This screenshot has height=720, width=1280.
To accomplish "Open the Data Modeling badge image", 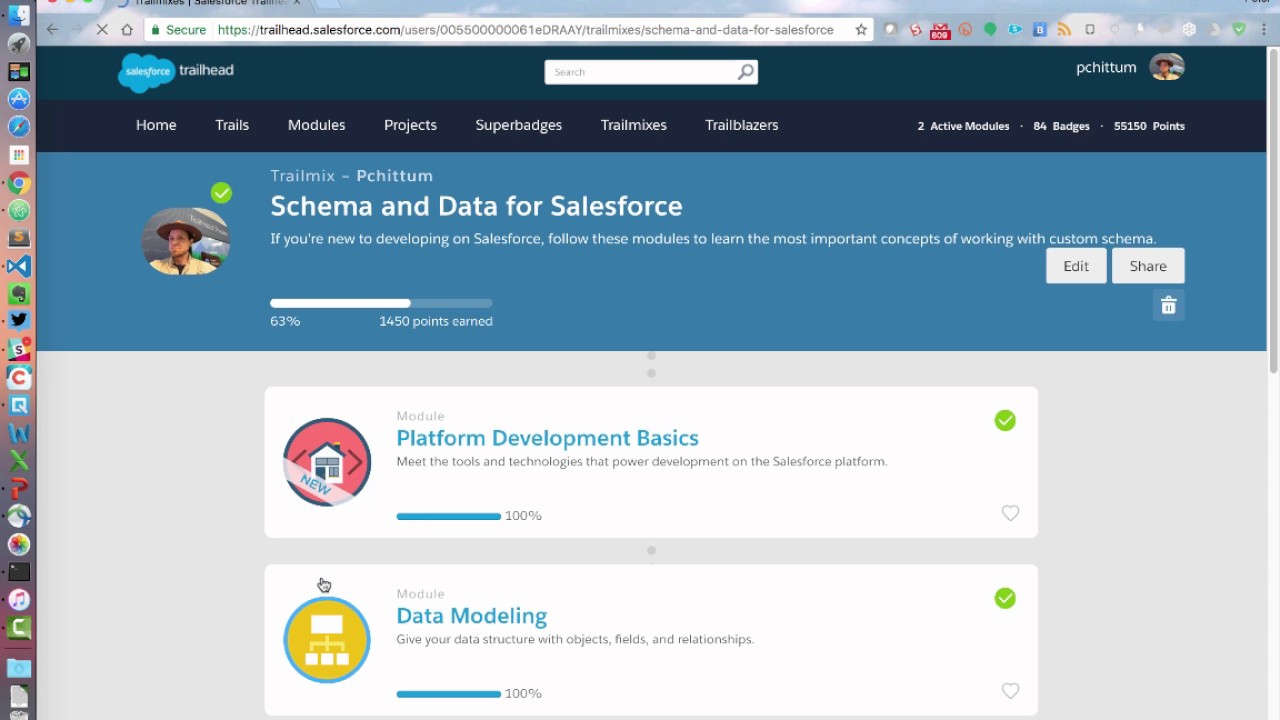I will pyautogui.click(x=327, y=640).
